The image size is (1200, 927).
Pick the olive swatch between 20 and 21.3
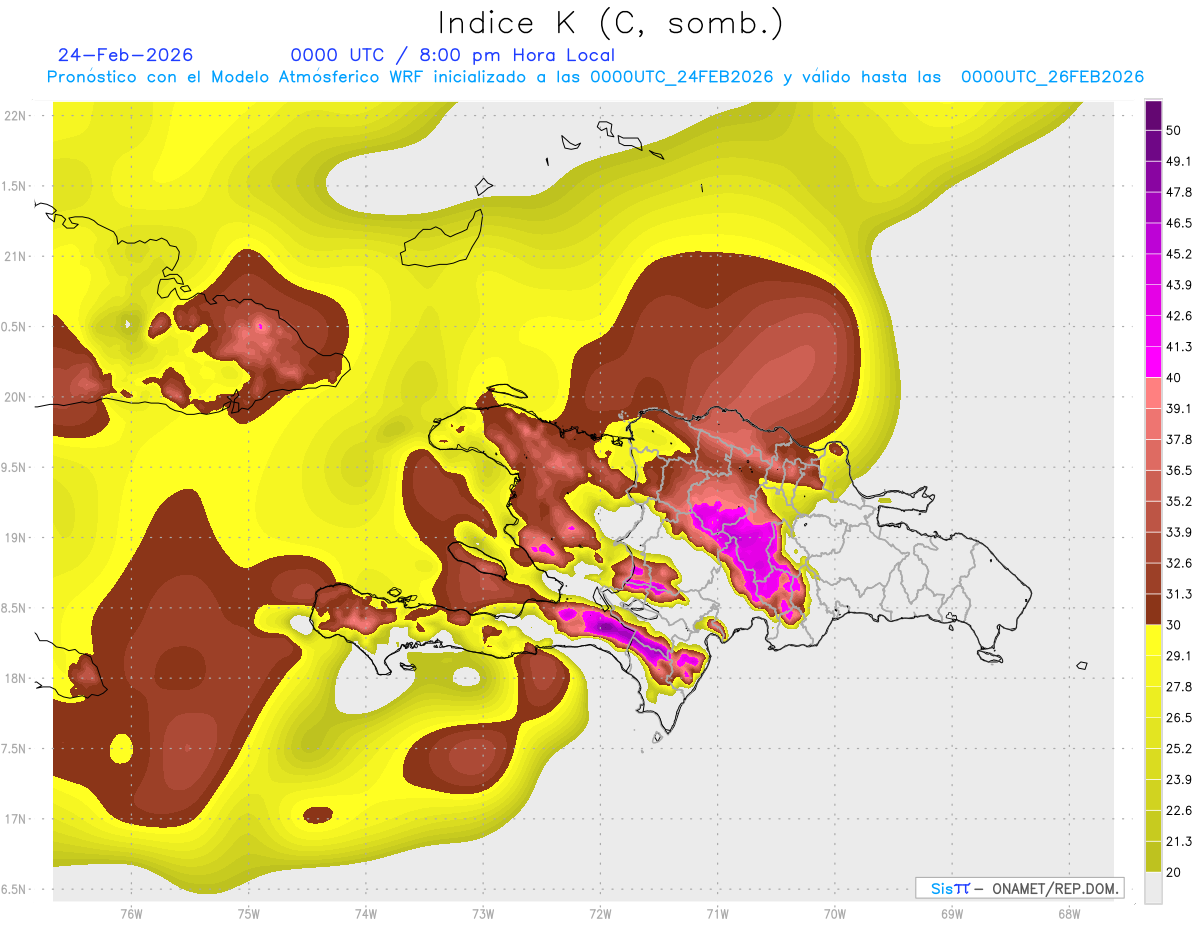pos(1153,857)
